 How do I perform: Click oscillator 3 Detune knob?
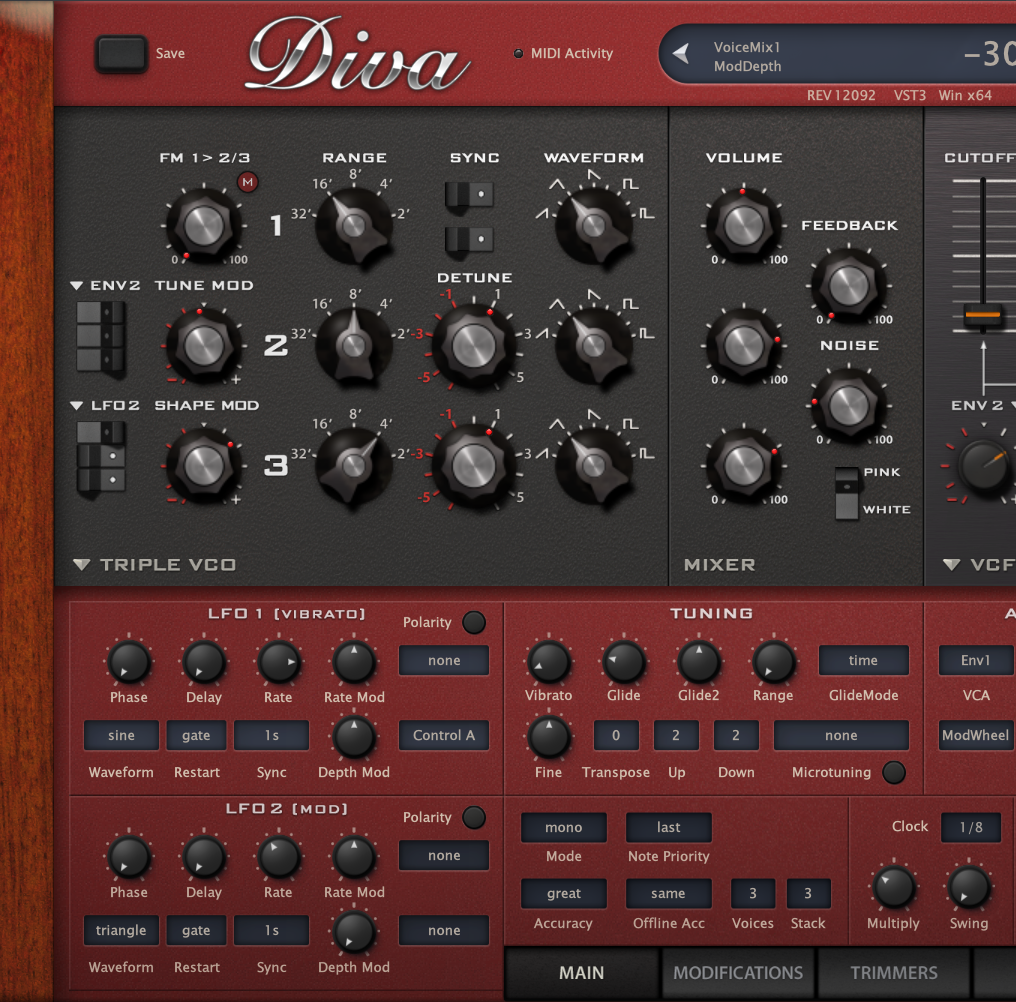tap(474, 465)
